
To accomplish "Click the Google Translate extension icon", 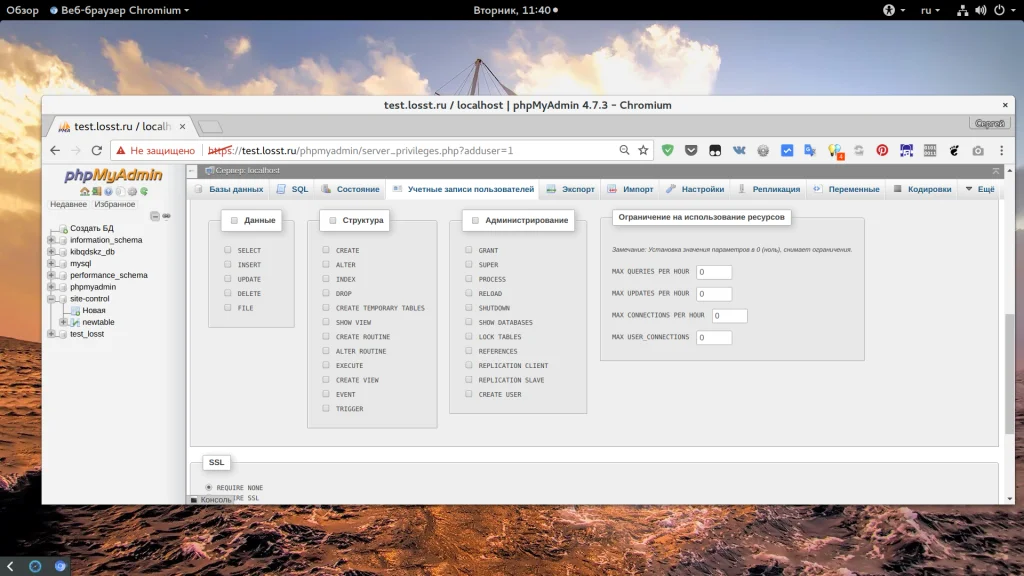I will click(x=810, y=150).
